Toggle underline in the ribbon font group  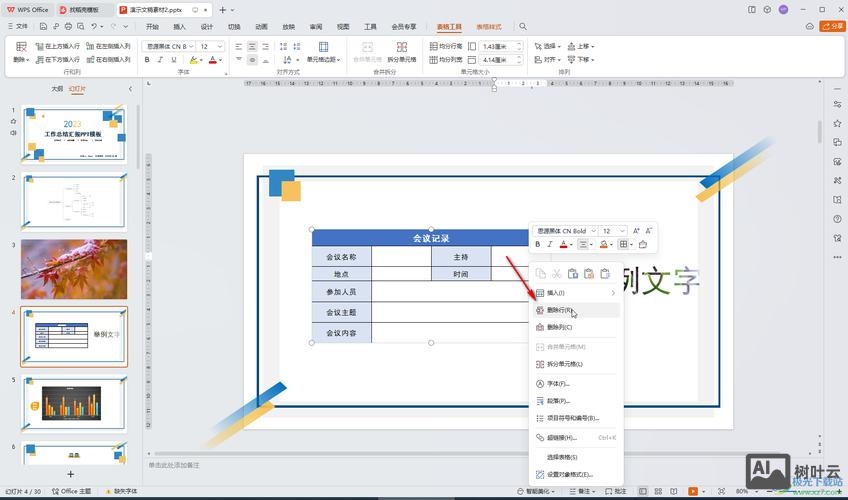[175, 60]
